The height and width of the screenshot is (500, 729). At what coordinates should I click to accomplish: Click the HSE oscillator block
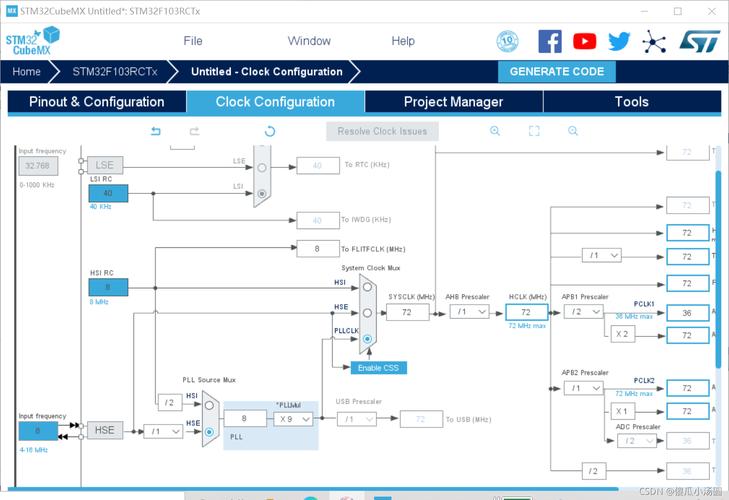pyautogui.click(x=105, y=430)
